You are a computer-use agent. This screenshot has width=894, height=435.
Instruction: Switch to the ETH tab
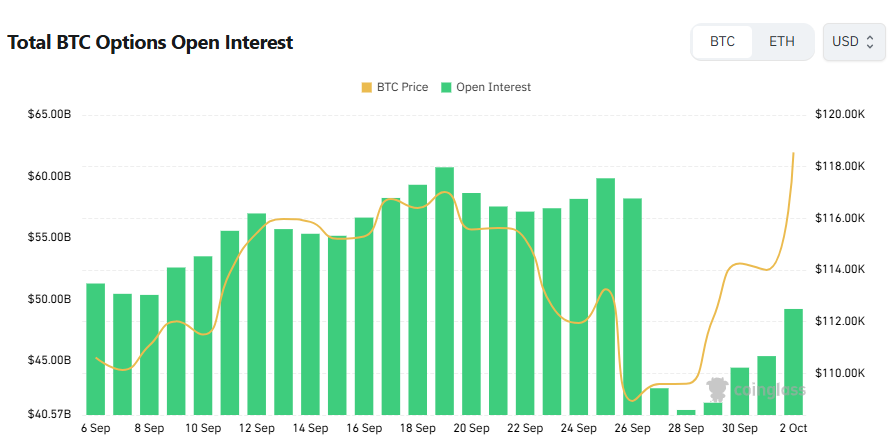click(x=782, y=42)
